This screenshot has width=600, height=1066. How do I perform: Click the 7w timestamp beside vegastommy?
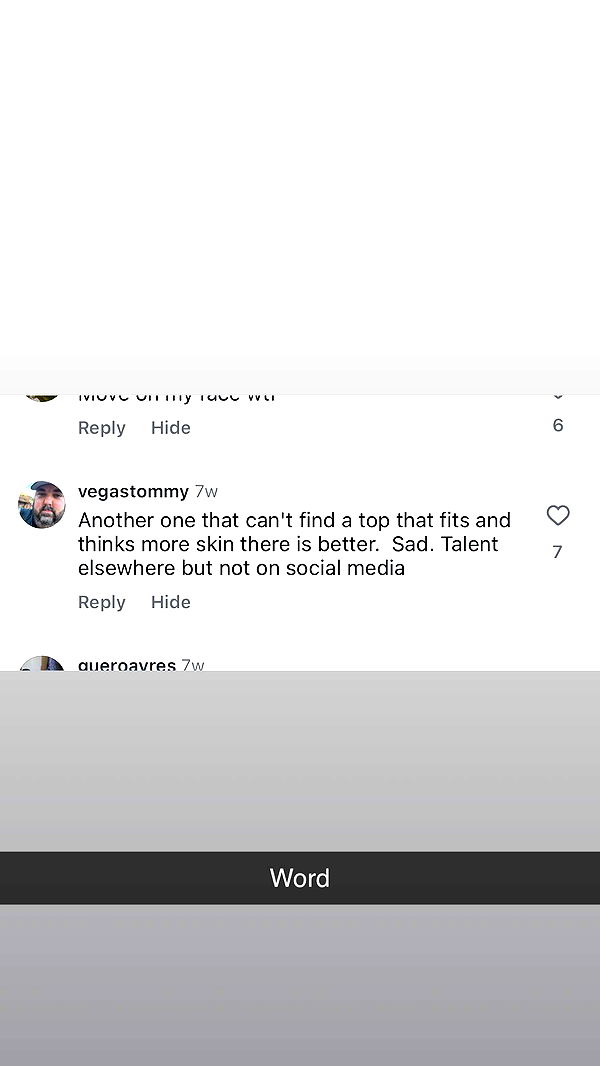tap(206, 492)
